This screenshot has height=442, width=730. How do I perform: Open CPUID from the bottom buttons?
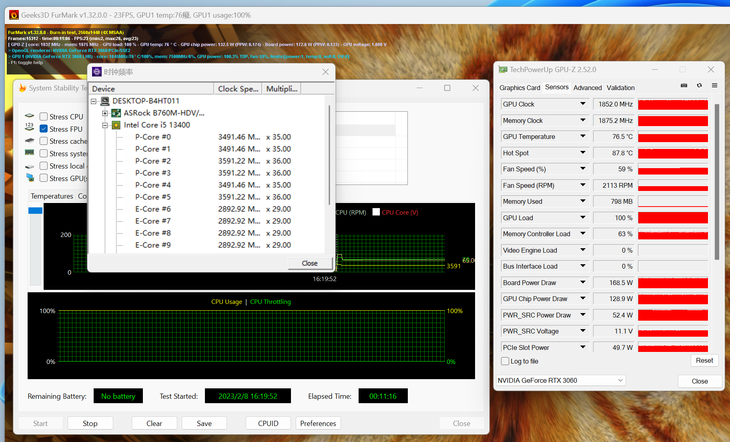[268, 423]
